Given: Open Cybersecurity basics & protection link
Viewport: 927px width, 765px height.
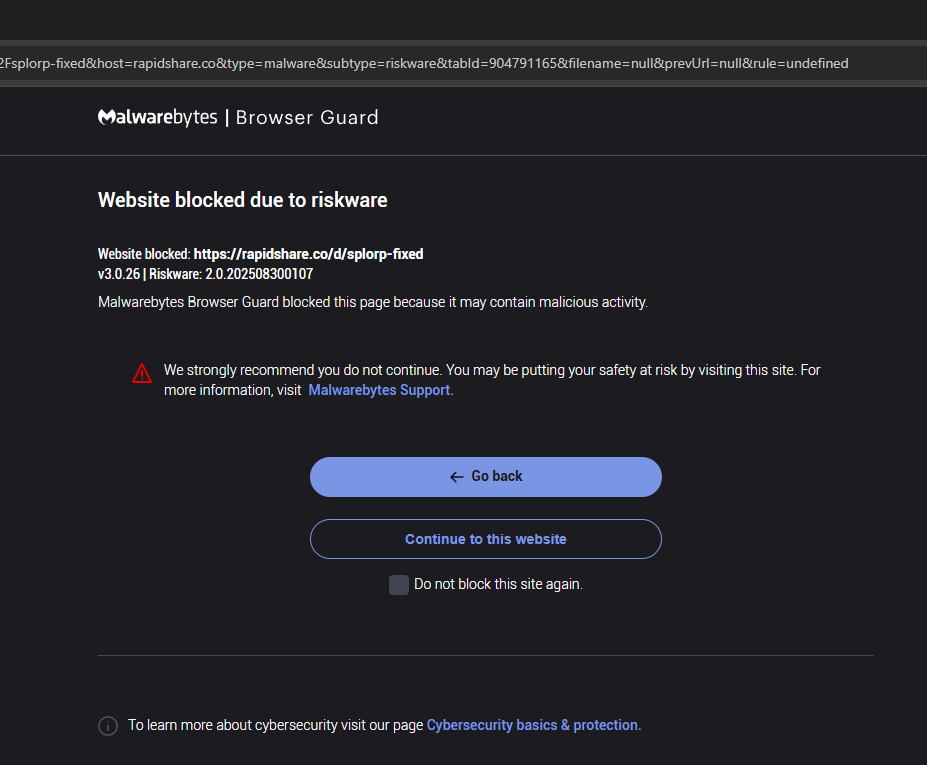Looking at the screenshot, I should [x=534, y=725].
